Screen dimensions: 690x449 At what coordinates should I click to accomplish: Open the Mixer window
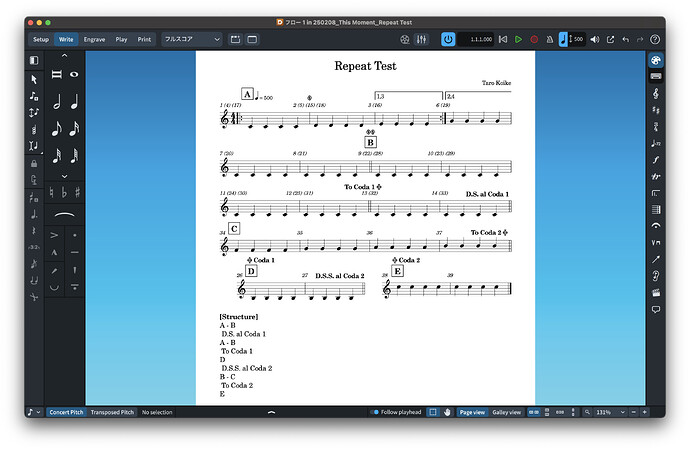click(x=421, y=40)
